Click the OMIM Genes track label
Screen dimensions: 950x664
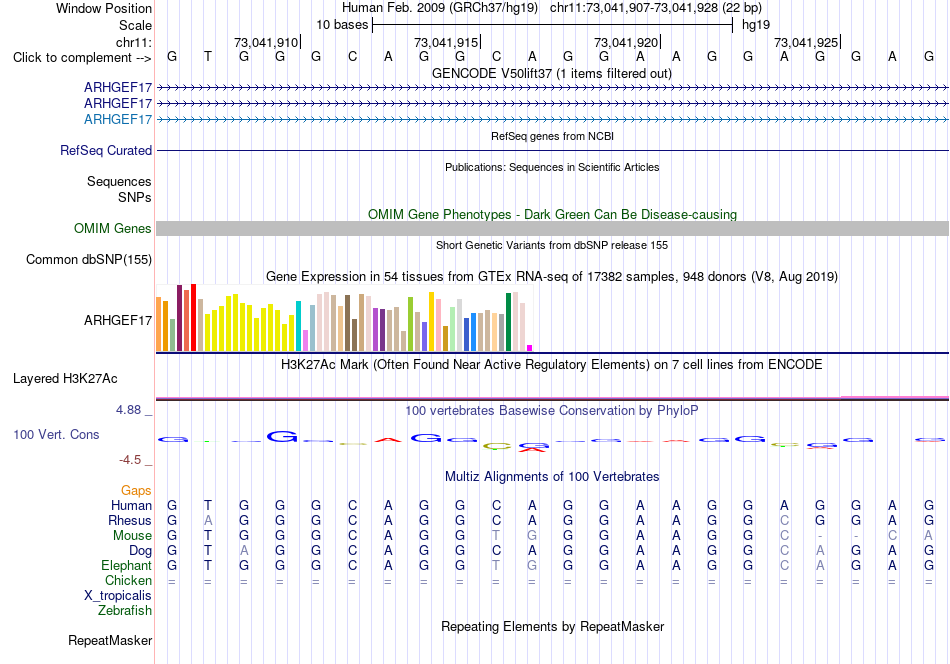112,228
